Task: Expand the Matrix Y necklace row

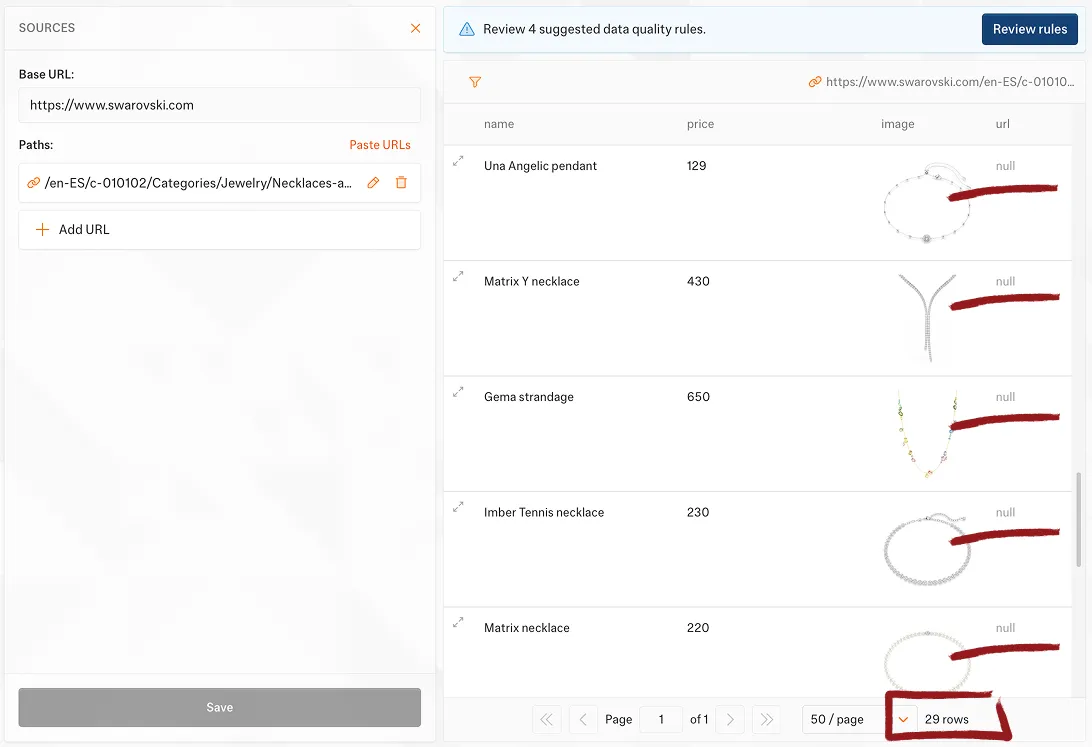Action: coord(458,277)
